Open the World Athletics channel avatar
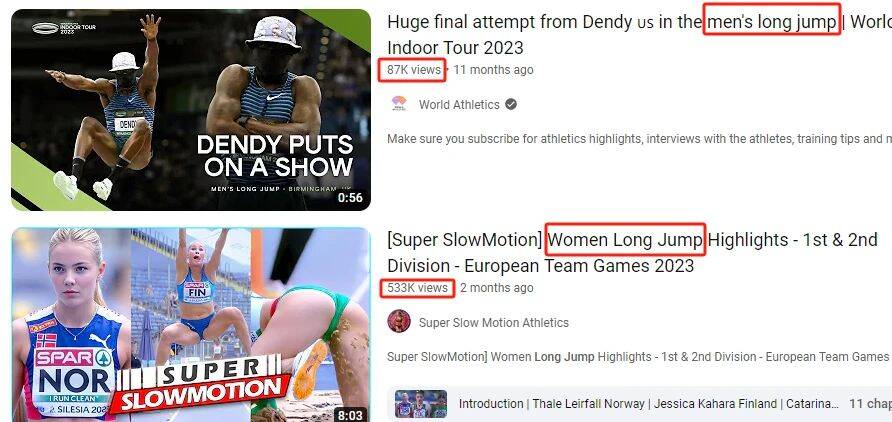Viewport: 892px width, 422px height. (399, 104)
